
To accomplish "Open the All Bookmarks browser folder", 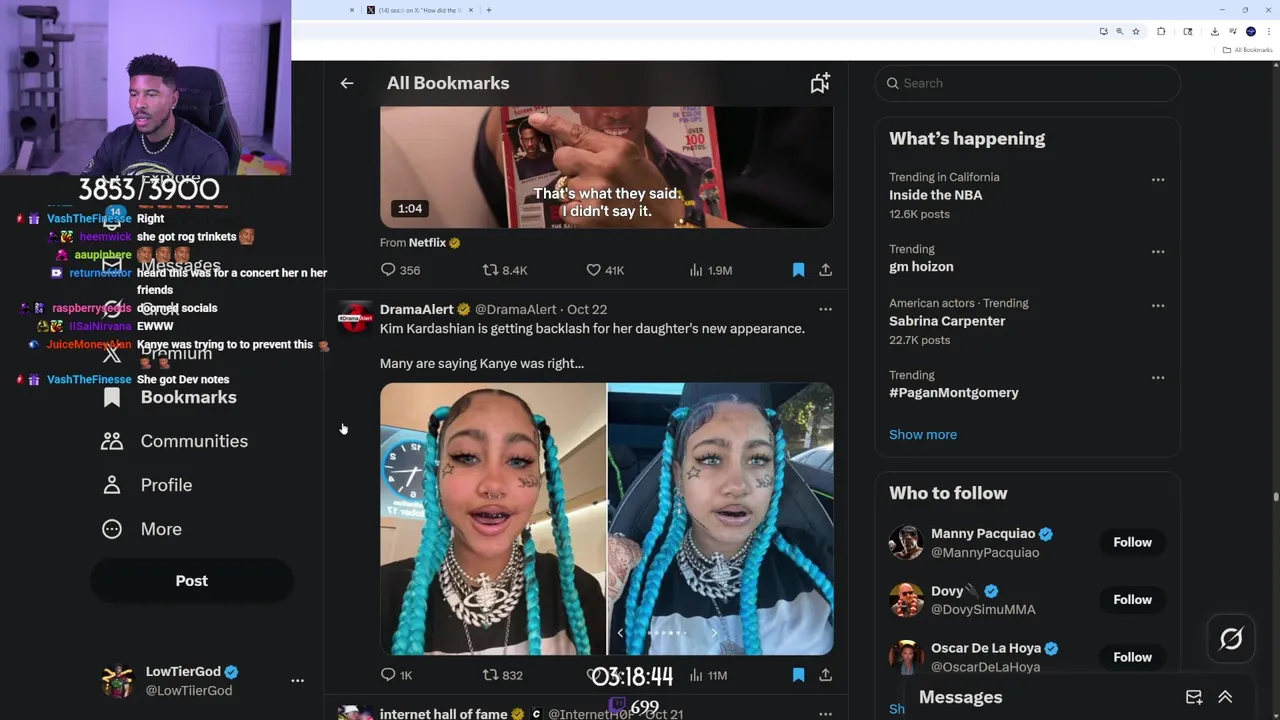I will (1247, 50).
